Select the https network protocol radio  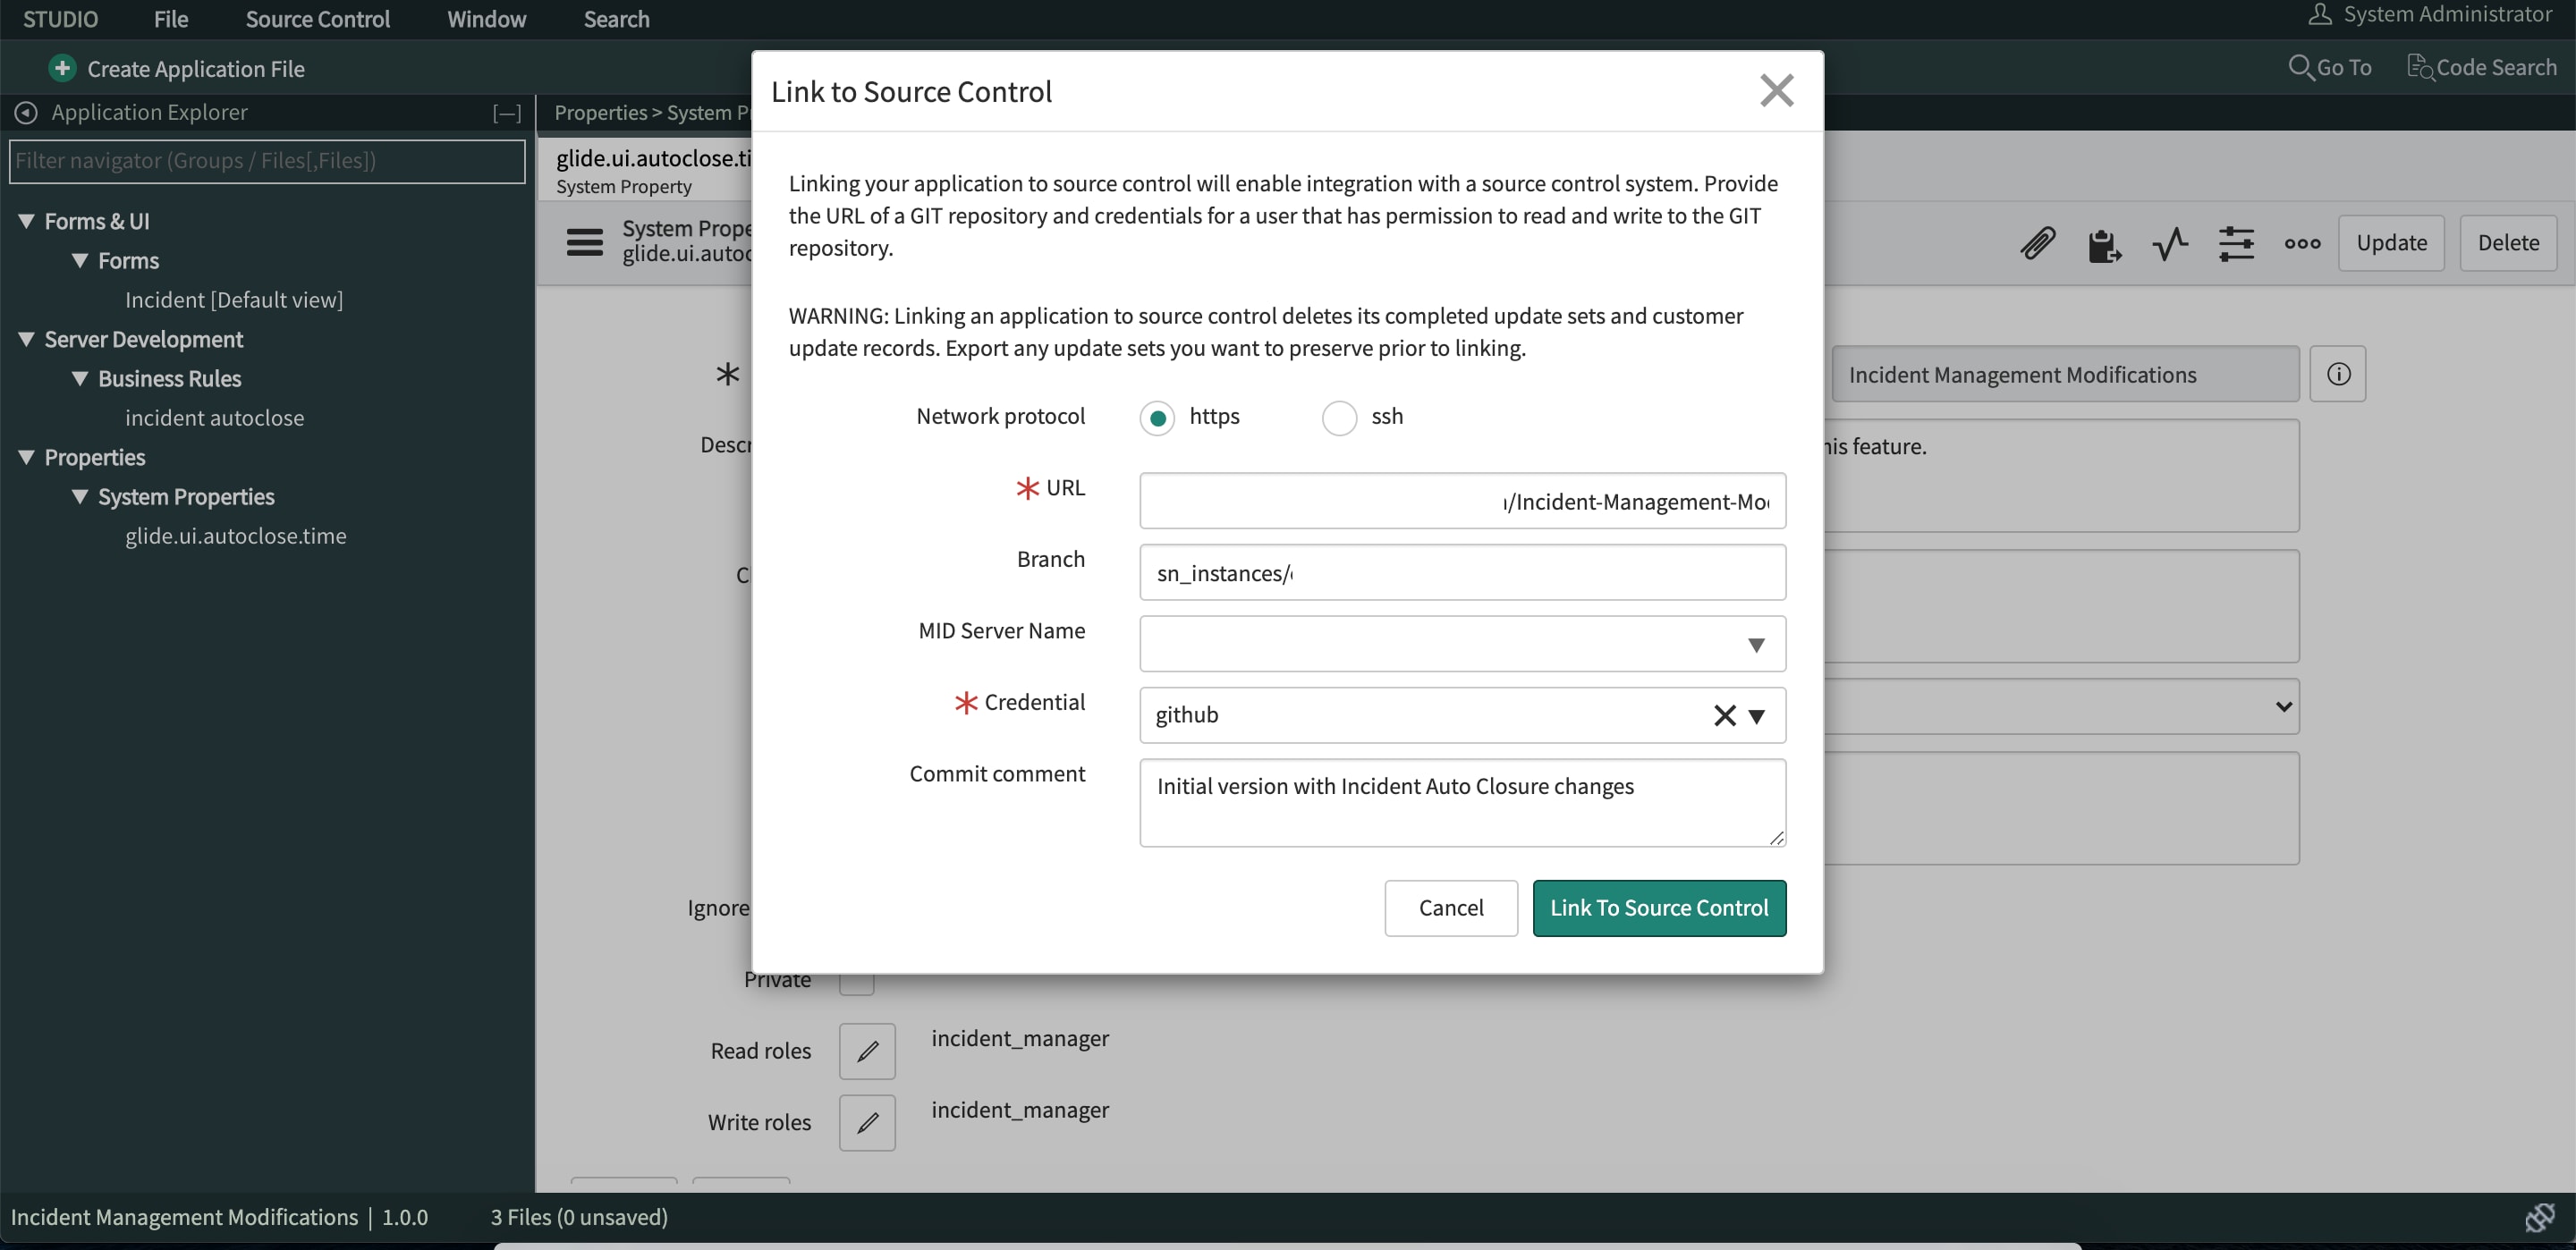coord(1157,417)
